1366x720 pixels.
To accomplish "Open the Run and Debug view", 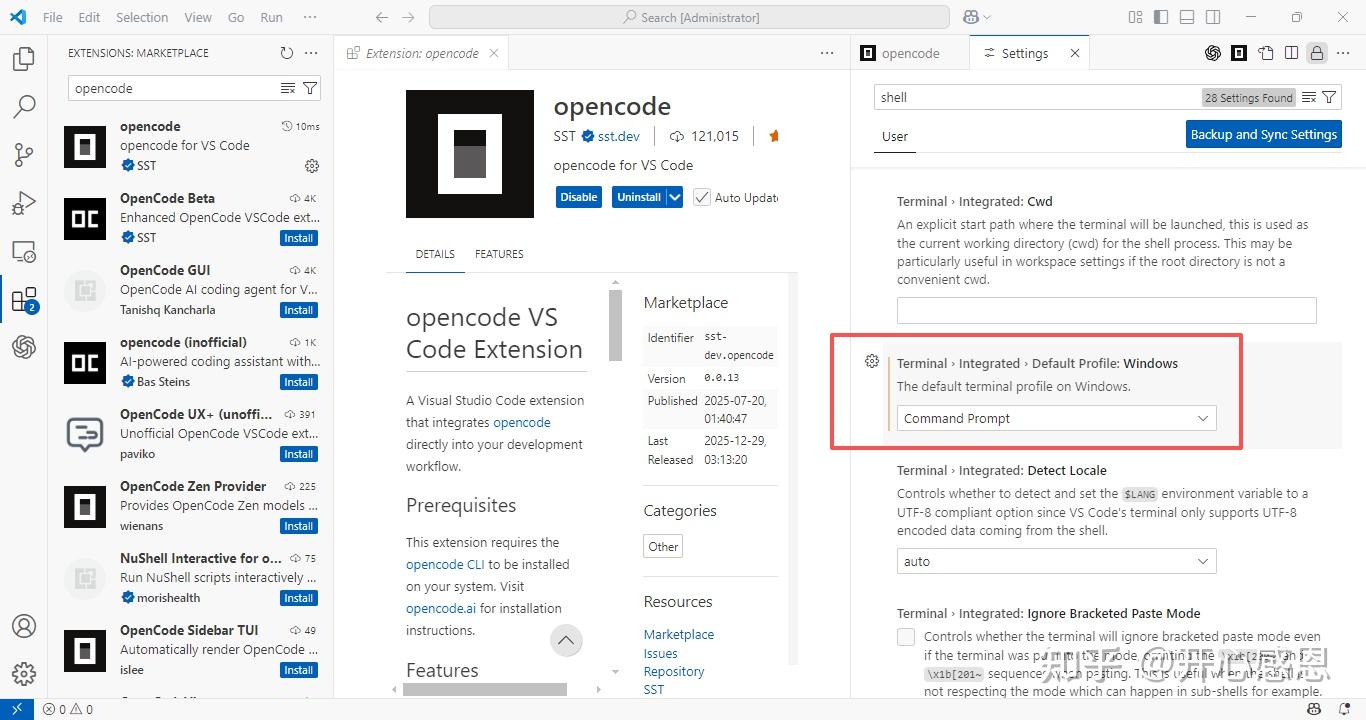I will (24, 203).
